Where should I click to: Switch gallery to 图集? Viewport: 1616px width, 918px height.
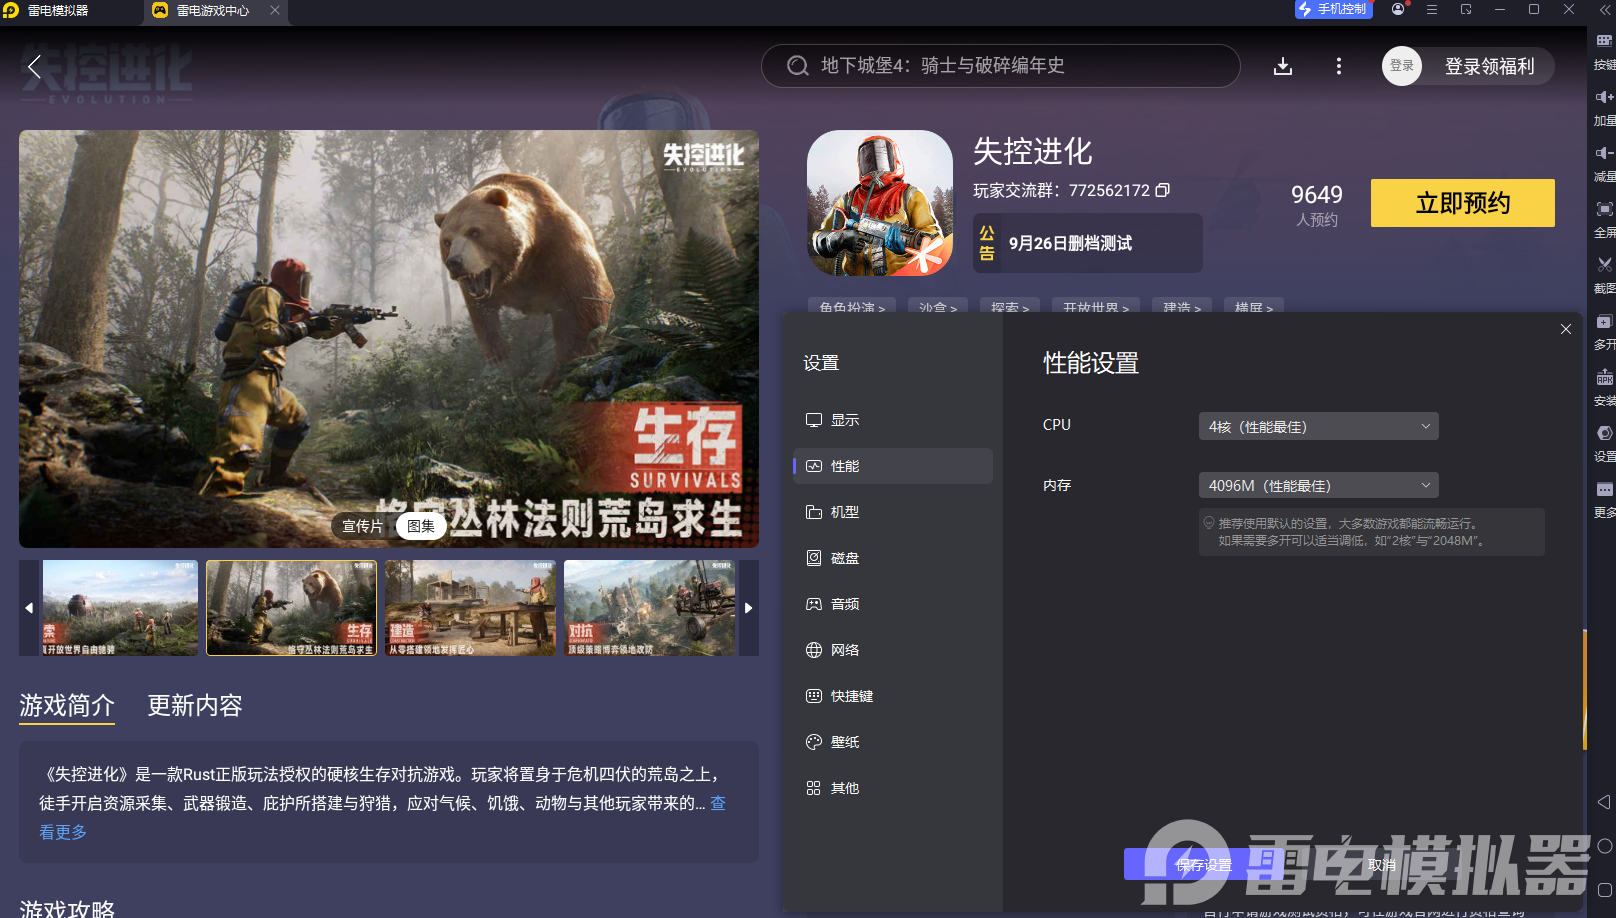[421, 526]
